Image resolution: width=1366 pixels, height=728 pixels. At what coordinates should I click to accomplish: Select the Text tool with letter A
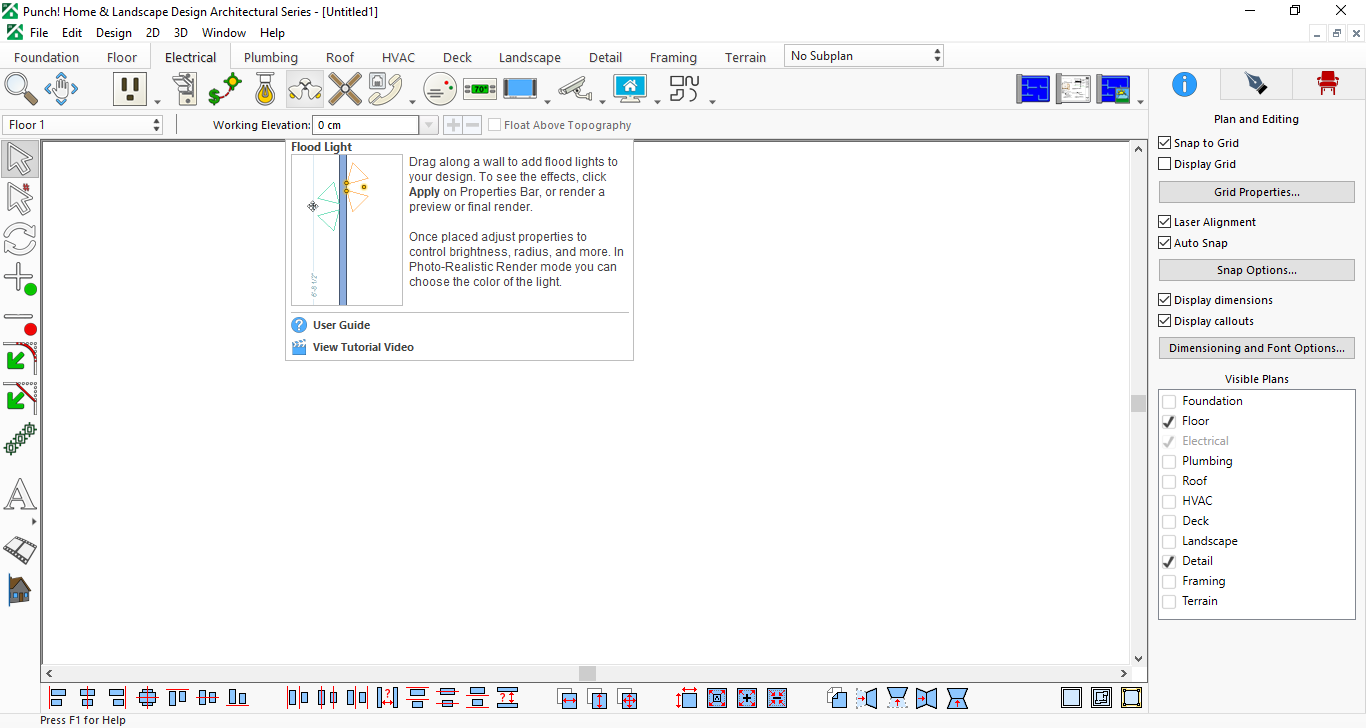click(x=20, y=494)
